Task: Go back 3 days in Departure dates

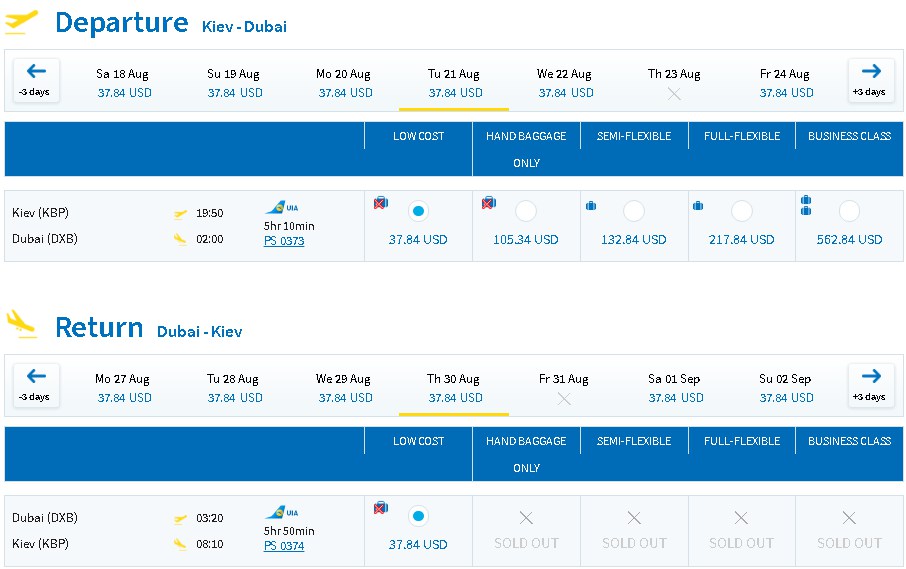Action: tap(36, 80)
